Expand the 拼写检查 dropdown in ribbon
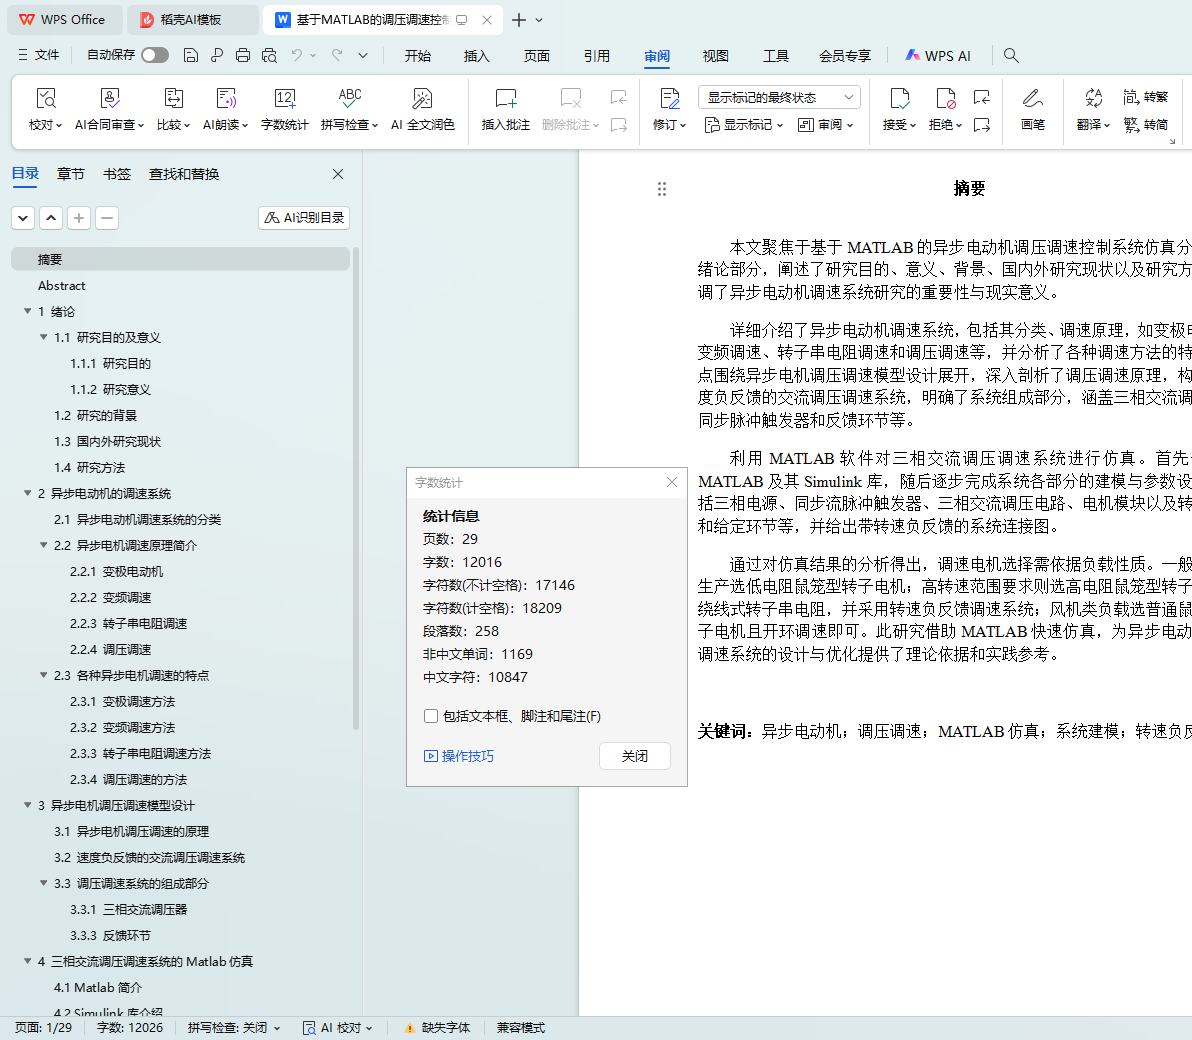1192x1040 pixels. pos(375,126)
